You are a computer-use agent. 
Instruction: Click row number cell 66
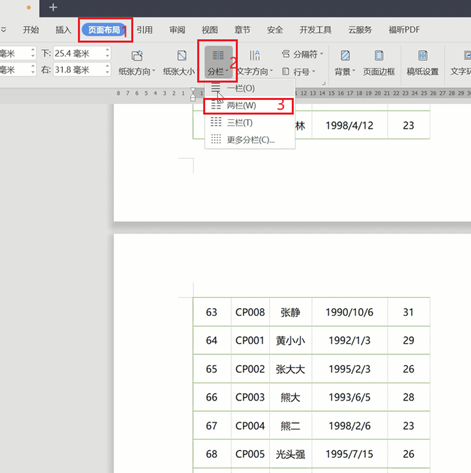click(x=212, y=397)
